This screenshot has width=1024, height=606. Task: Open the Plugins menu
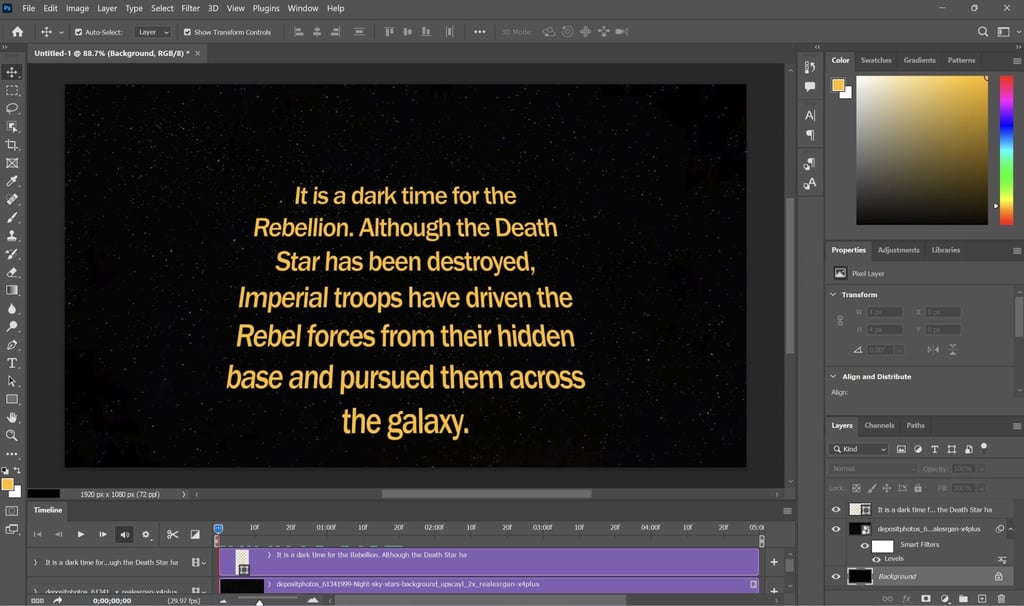(266, 8)
